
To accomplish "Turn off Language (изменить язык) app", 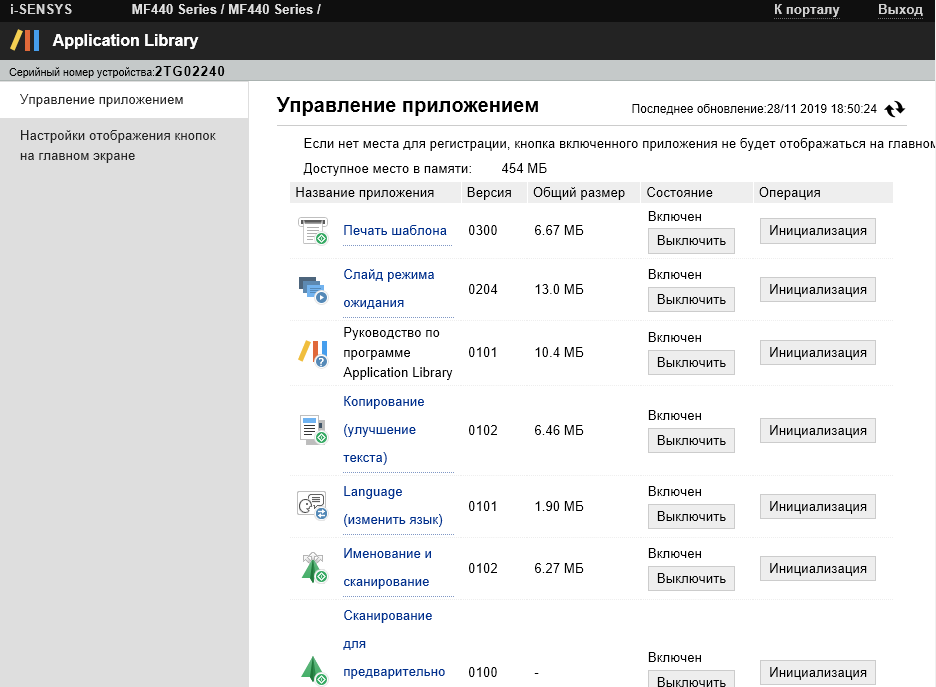I will point(691,516).
